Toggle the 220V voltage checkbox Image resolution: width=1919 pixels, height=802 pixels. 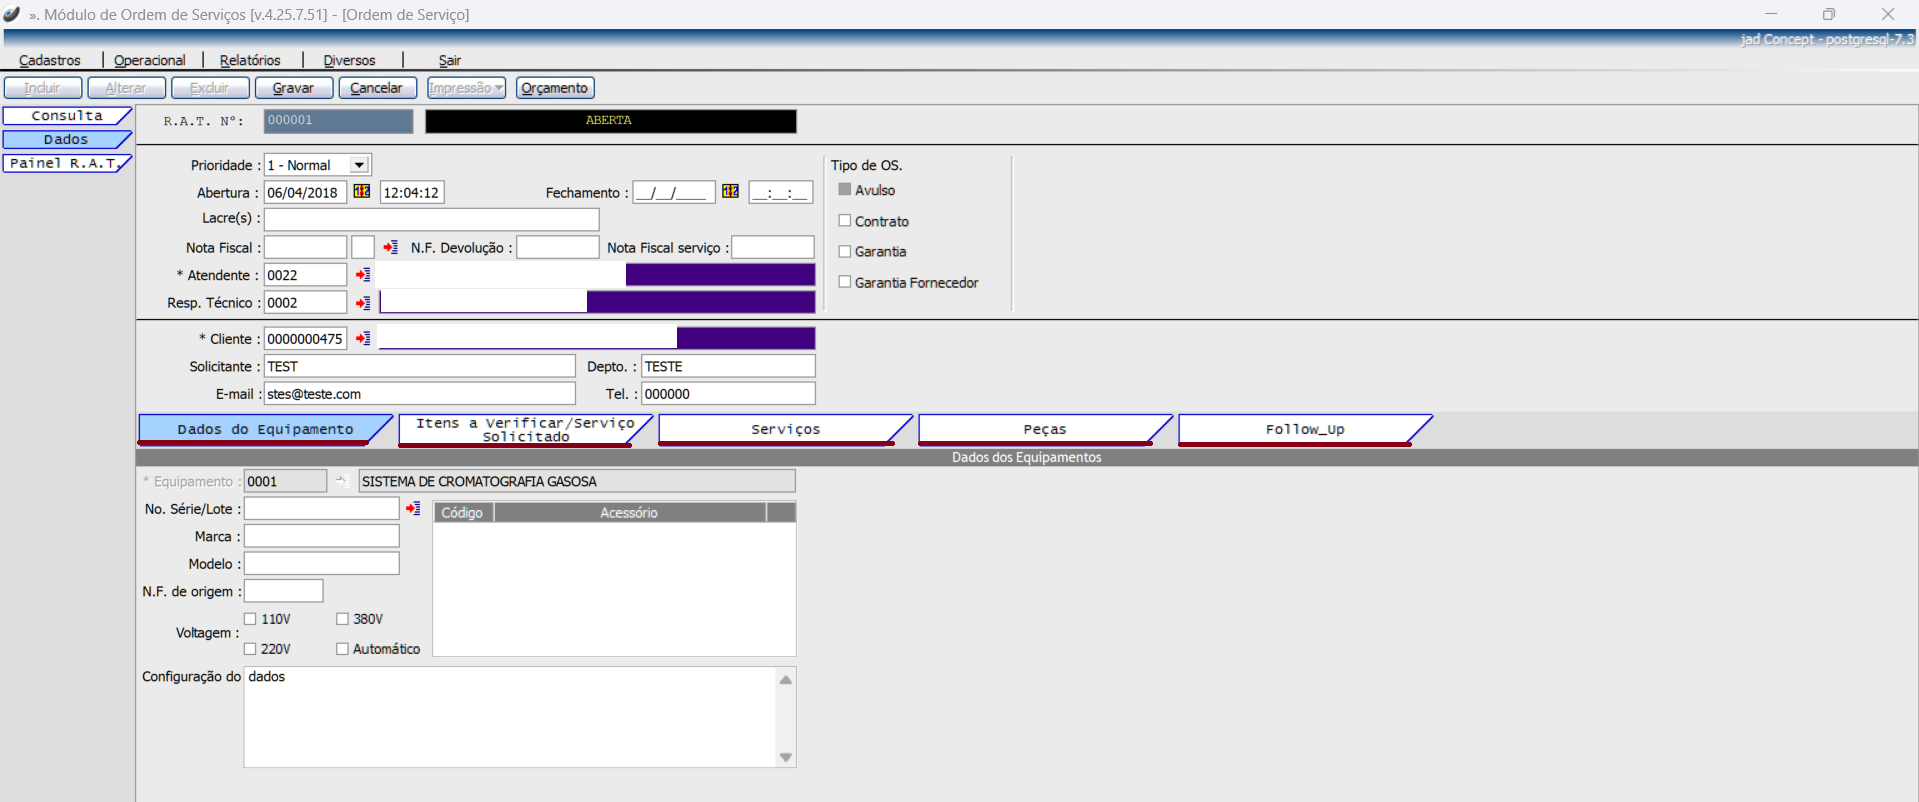251,649
